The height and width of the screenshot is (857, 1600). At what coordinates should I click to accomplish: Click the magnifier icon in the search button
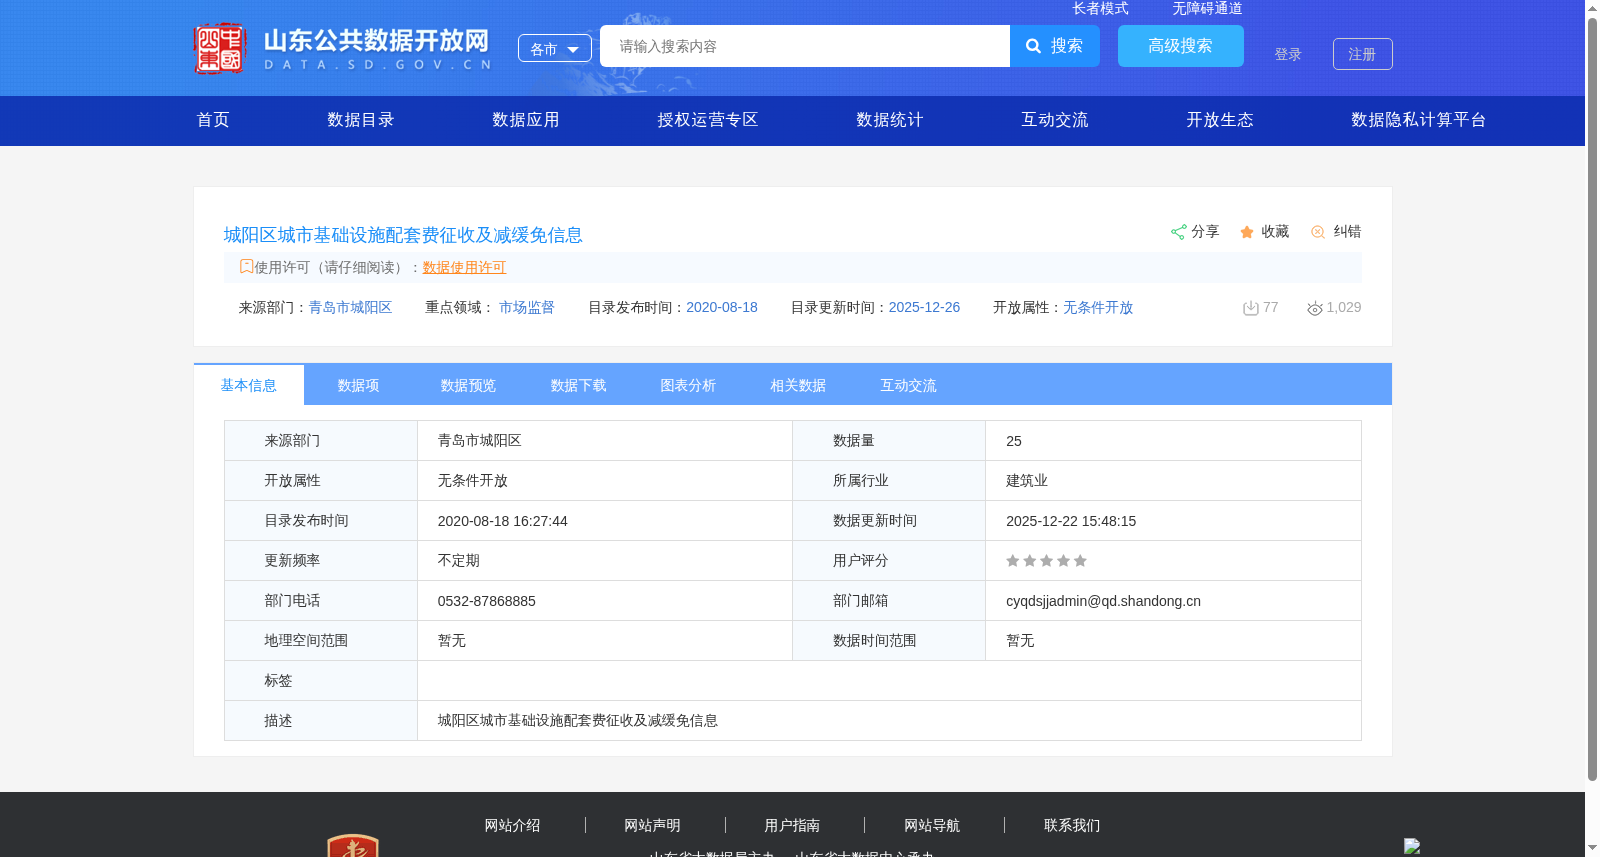click(1034, 46)
